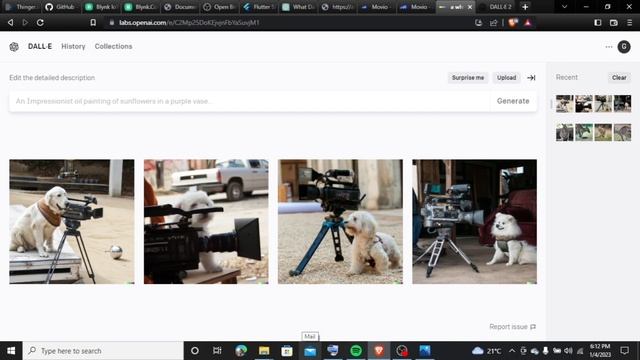
Task: Click the G profile avatar
Action: coord(624,47)
